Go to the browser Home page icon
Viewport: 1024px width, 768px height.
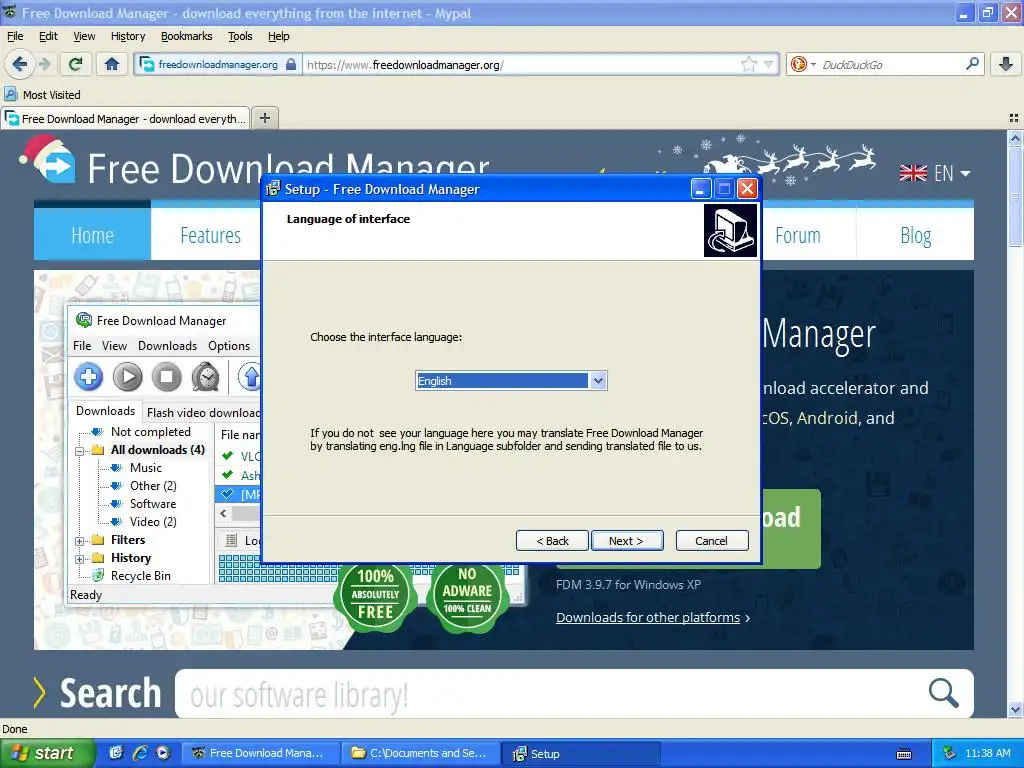point(112,64)
